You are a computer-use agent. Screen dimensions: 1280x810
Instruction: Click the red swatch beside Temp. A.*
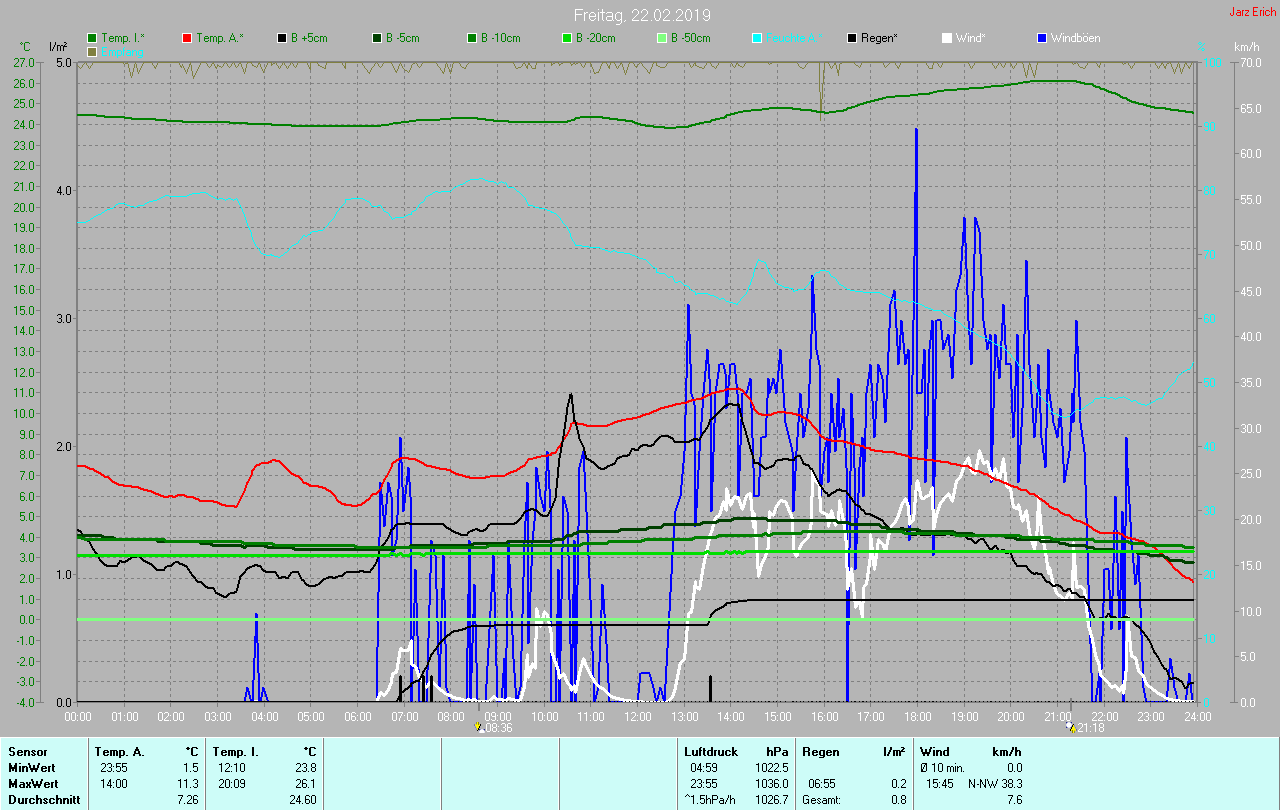pos(187,38)
